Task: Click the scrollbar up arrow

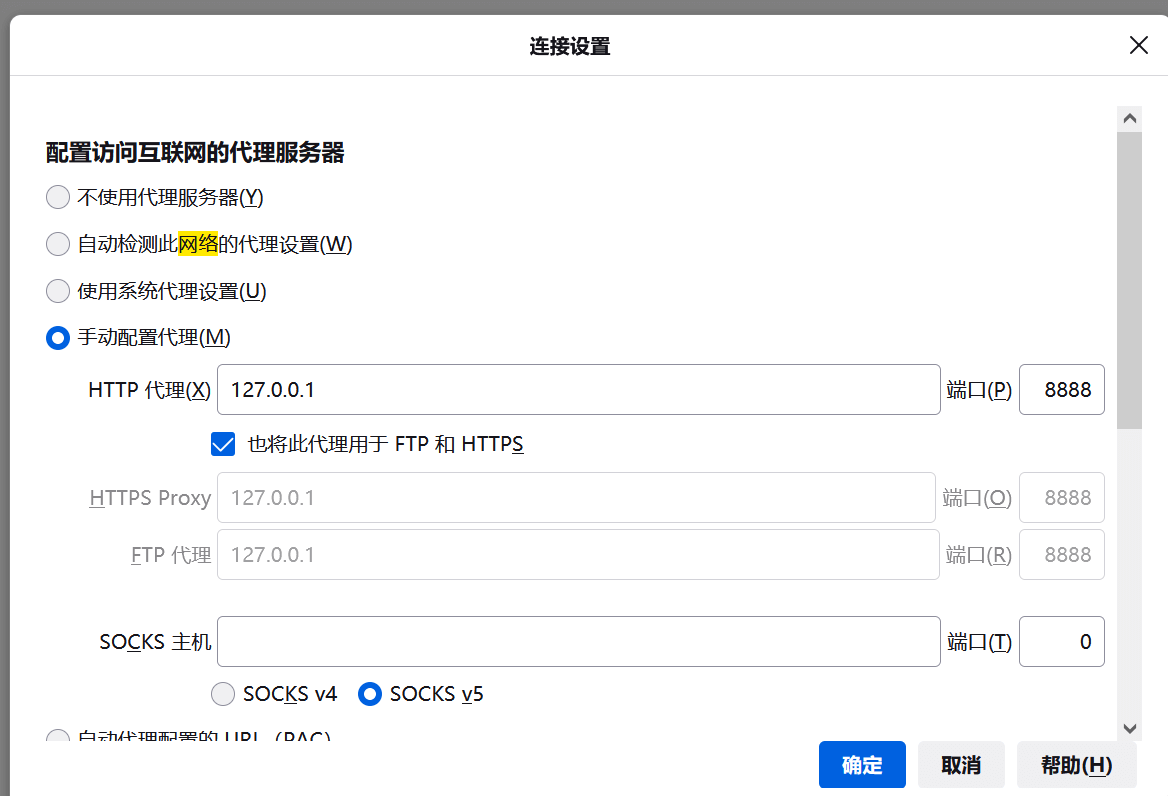Action: coord(1129,118)
